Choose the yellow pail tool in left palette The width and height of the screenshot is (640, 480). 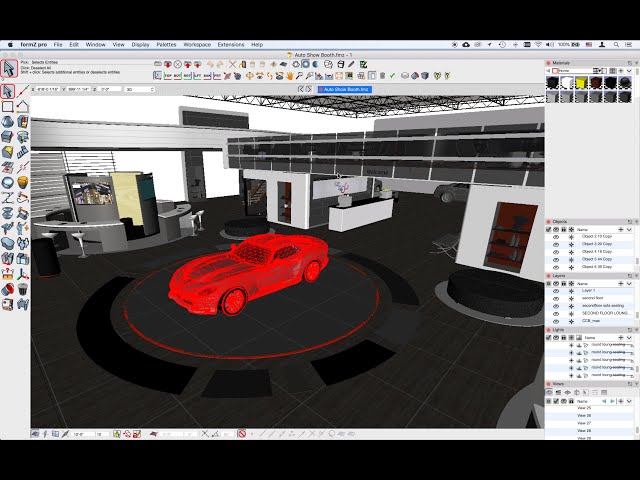click(x=23, y=182)
